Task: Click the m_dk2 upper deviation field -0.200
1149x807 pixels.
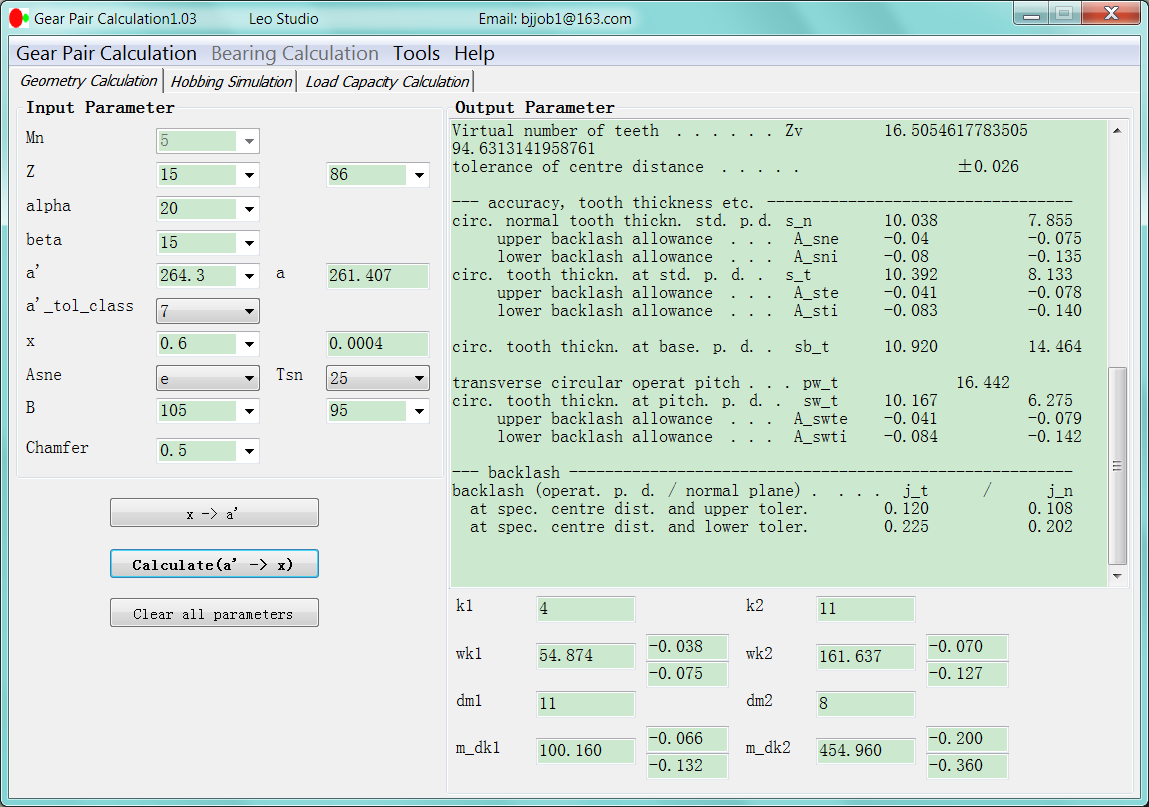Action: point(967,739)
